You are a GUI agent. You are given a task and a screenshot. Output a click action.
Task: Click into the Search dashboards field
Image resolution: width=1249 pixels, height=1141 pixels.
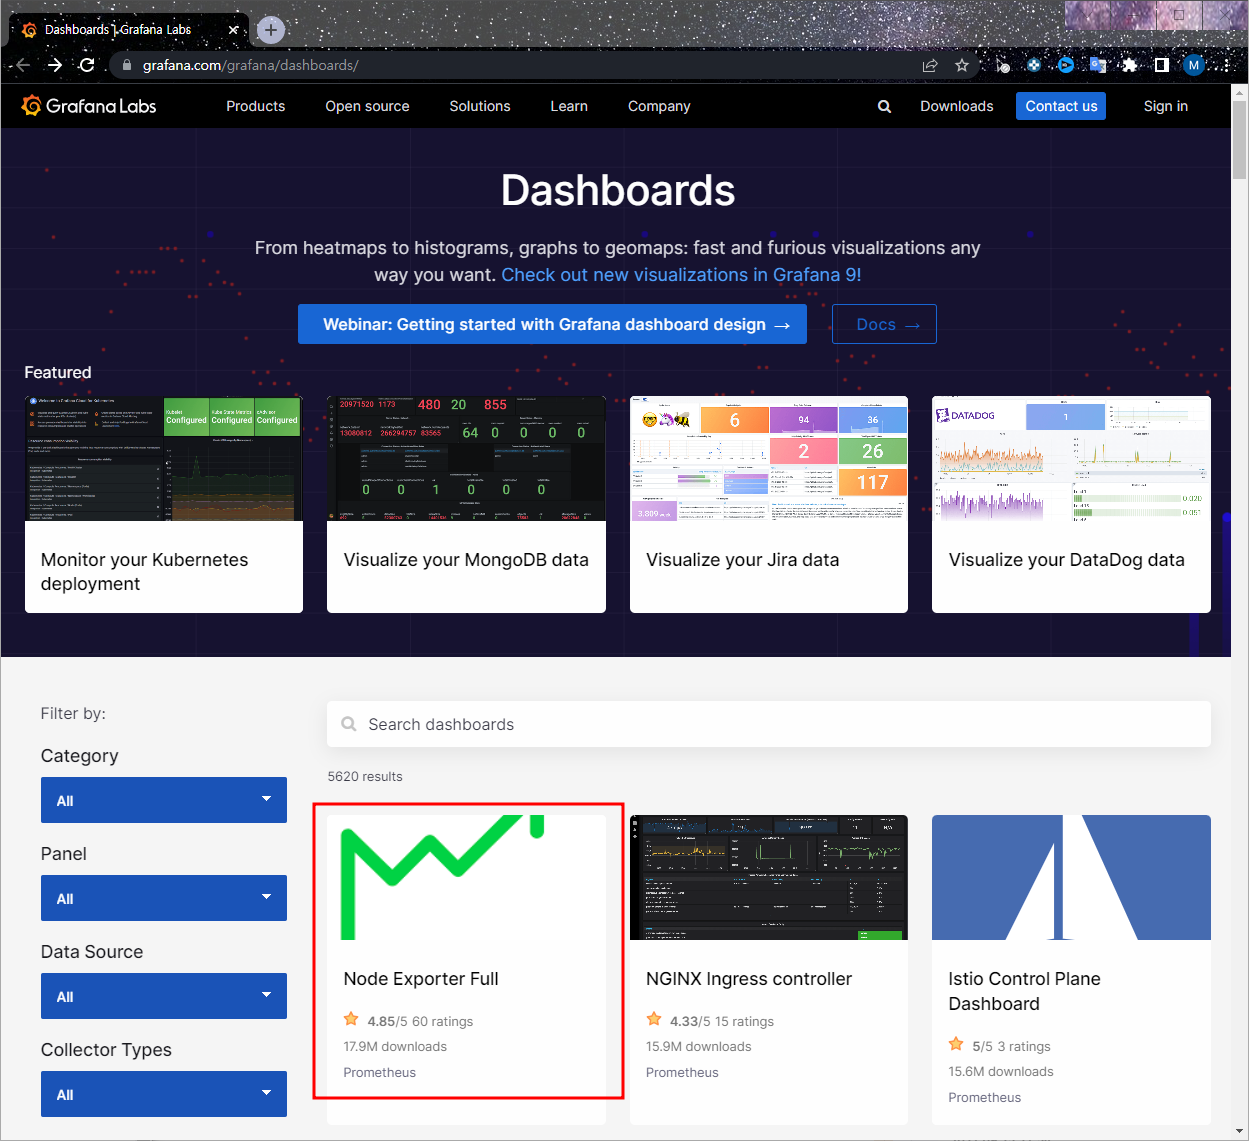(768, 724)
